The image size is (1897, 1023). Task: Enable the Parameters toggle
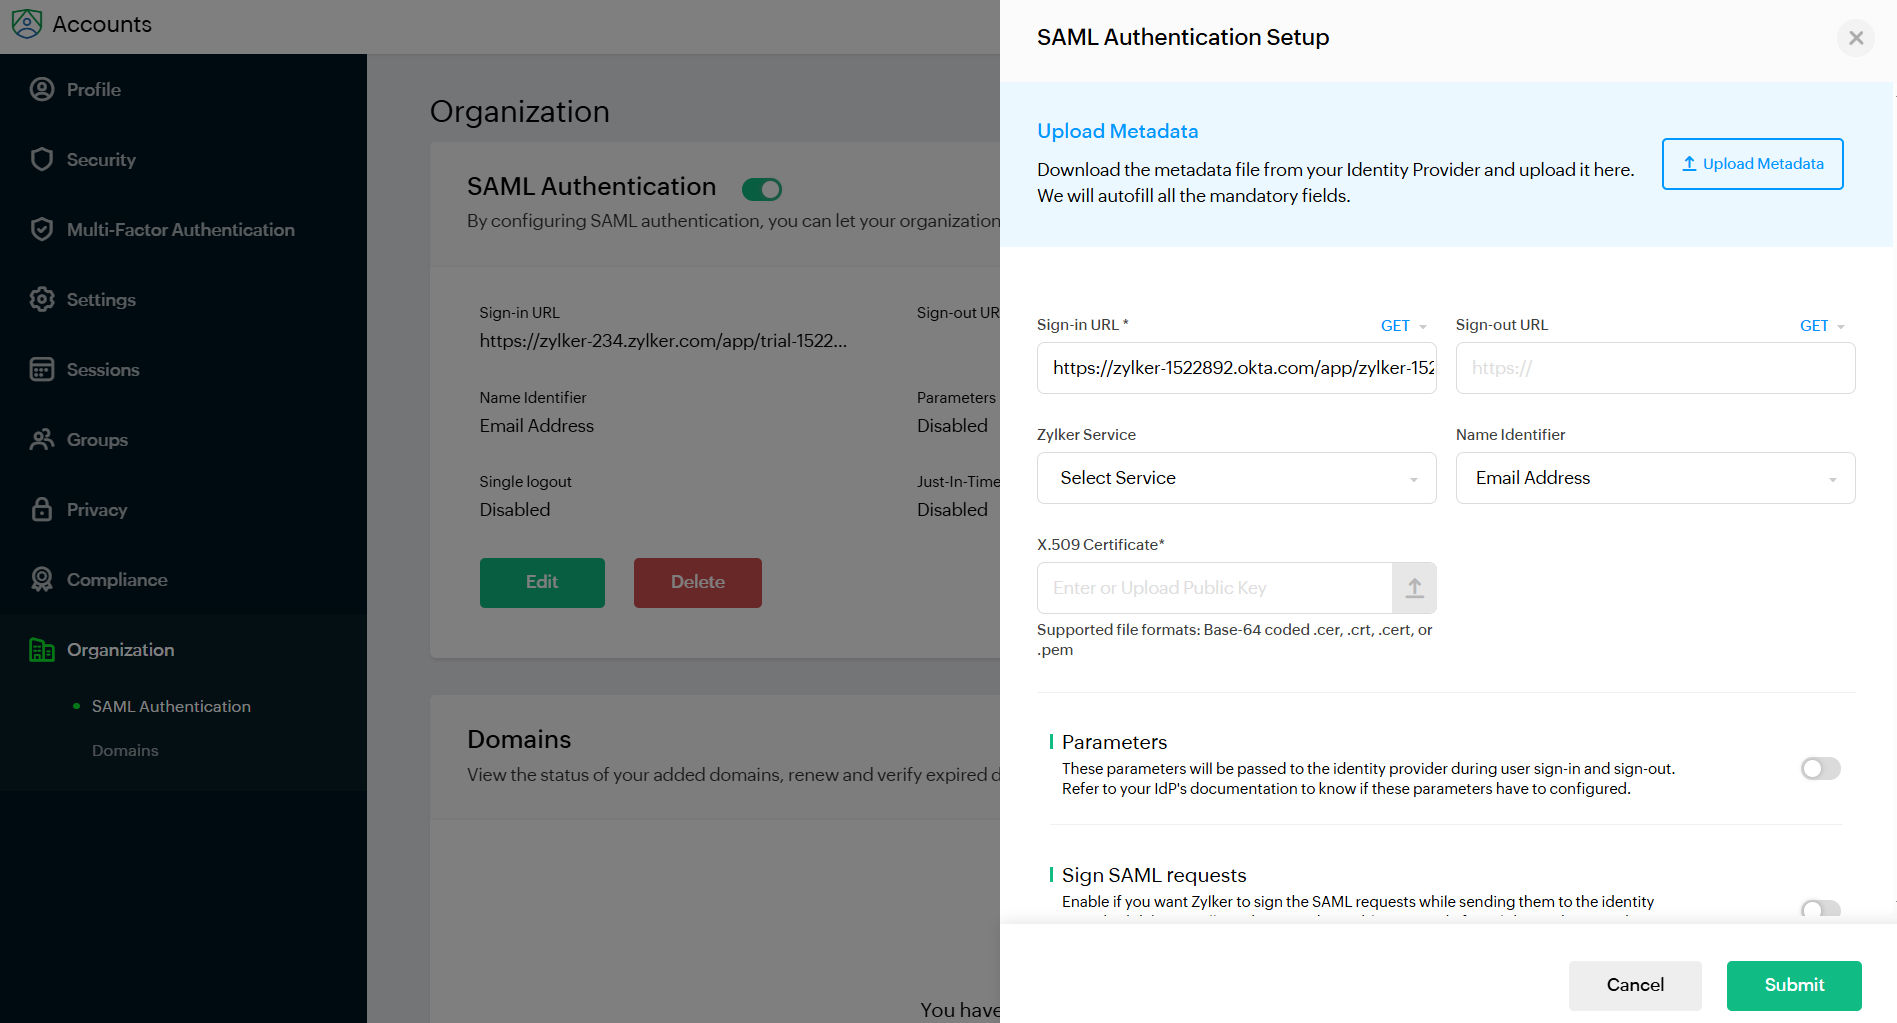(x=1820, y=768)
